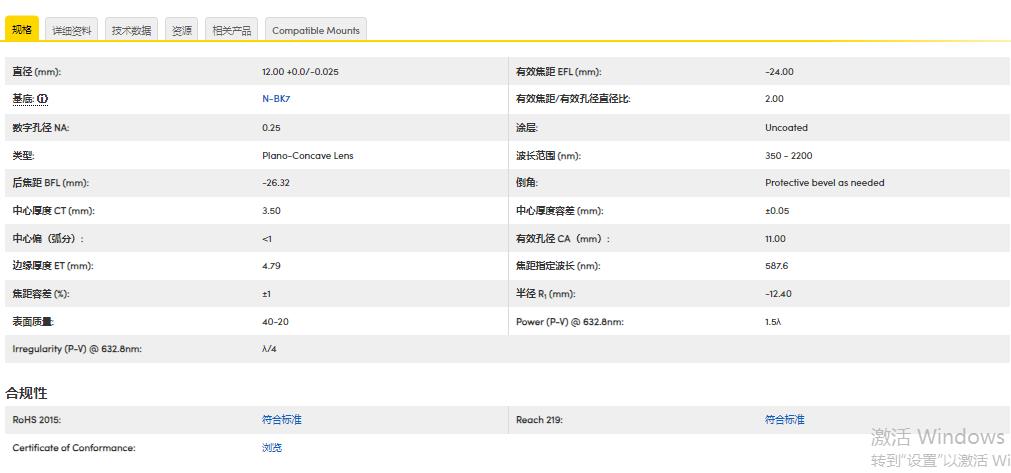The width and height of the screenshot is (1011, 473).
Task: Click Certificate of Conformance label
Action: click(74, 447)
